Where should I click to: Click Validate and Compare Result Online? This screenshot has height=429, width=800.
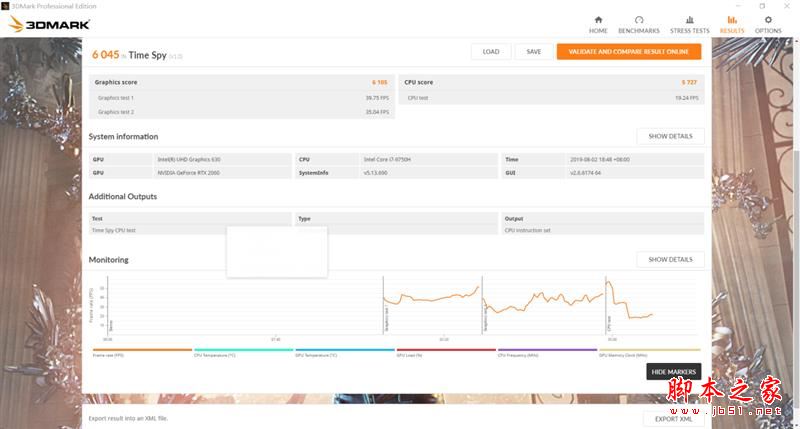click(x=629, y=52)
